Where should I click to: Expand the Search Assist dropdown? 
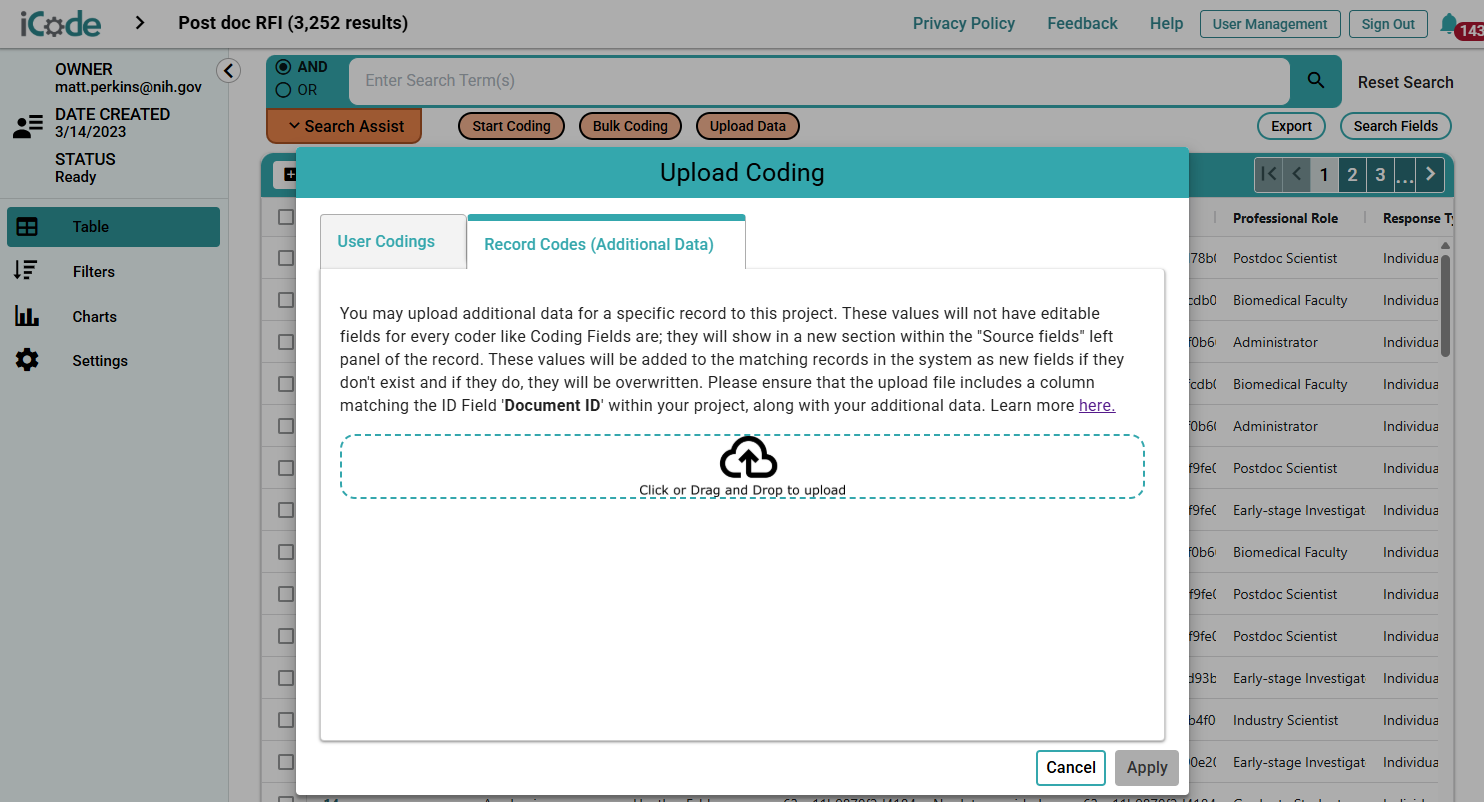pyautogui.click(x=344, y=126)
